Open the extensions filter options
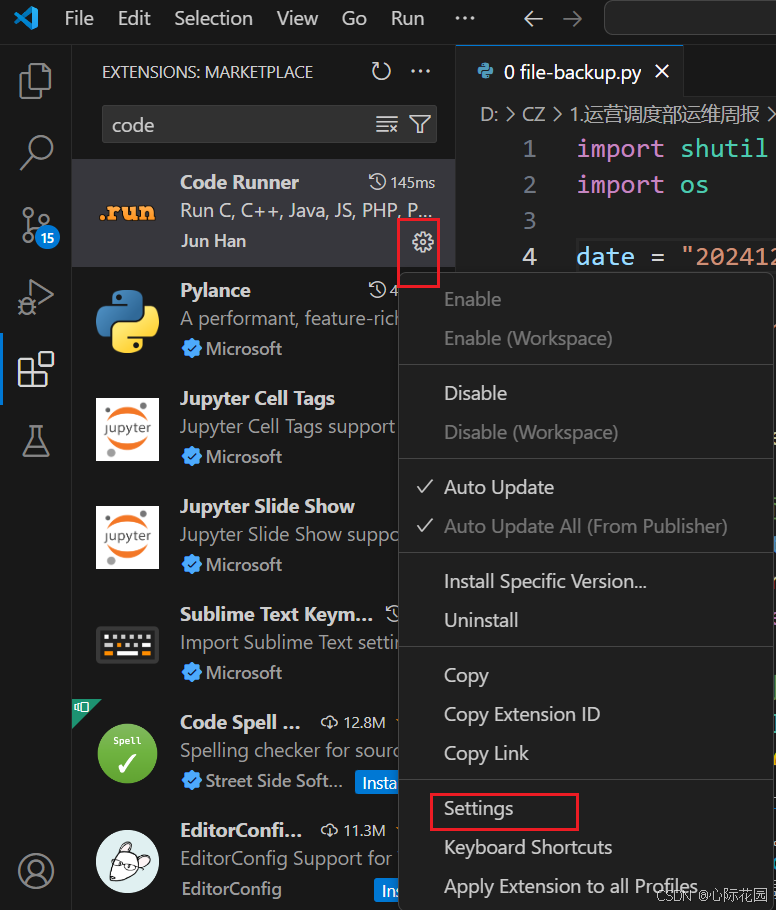Screen dimensions: 776x910 420,124
